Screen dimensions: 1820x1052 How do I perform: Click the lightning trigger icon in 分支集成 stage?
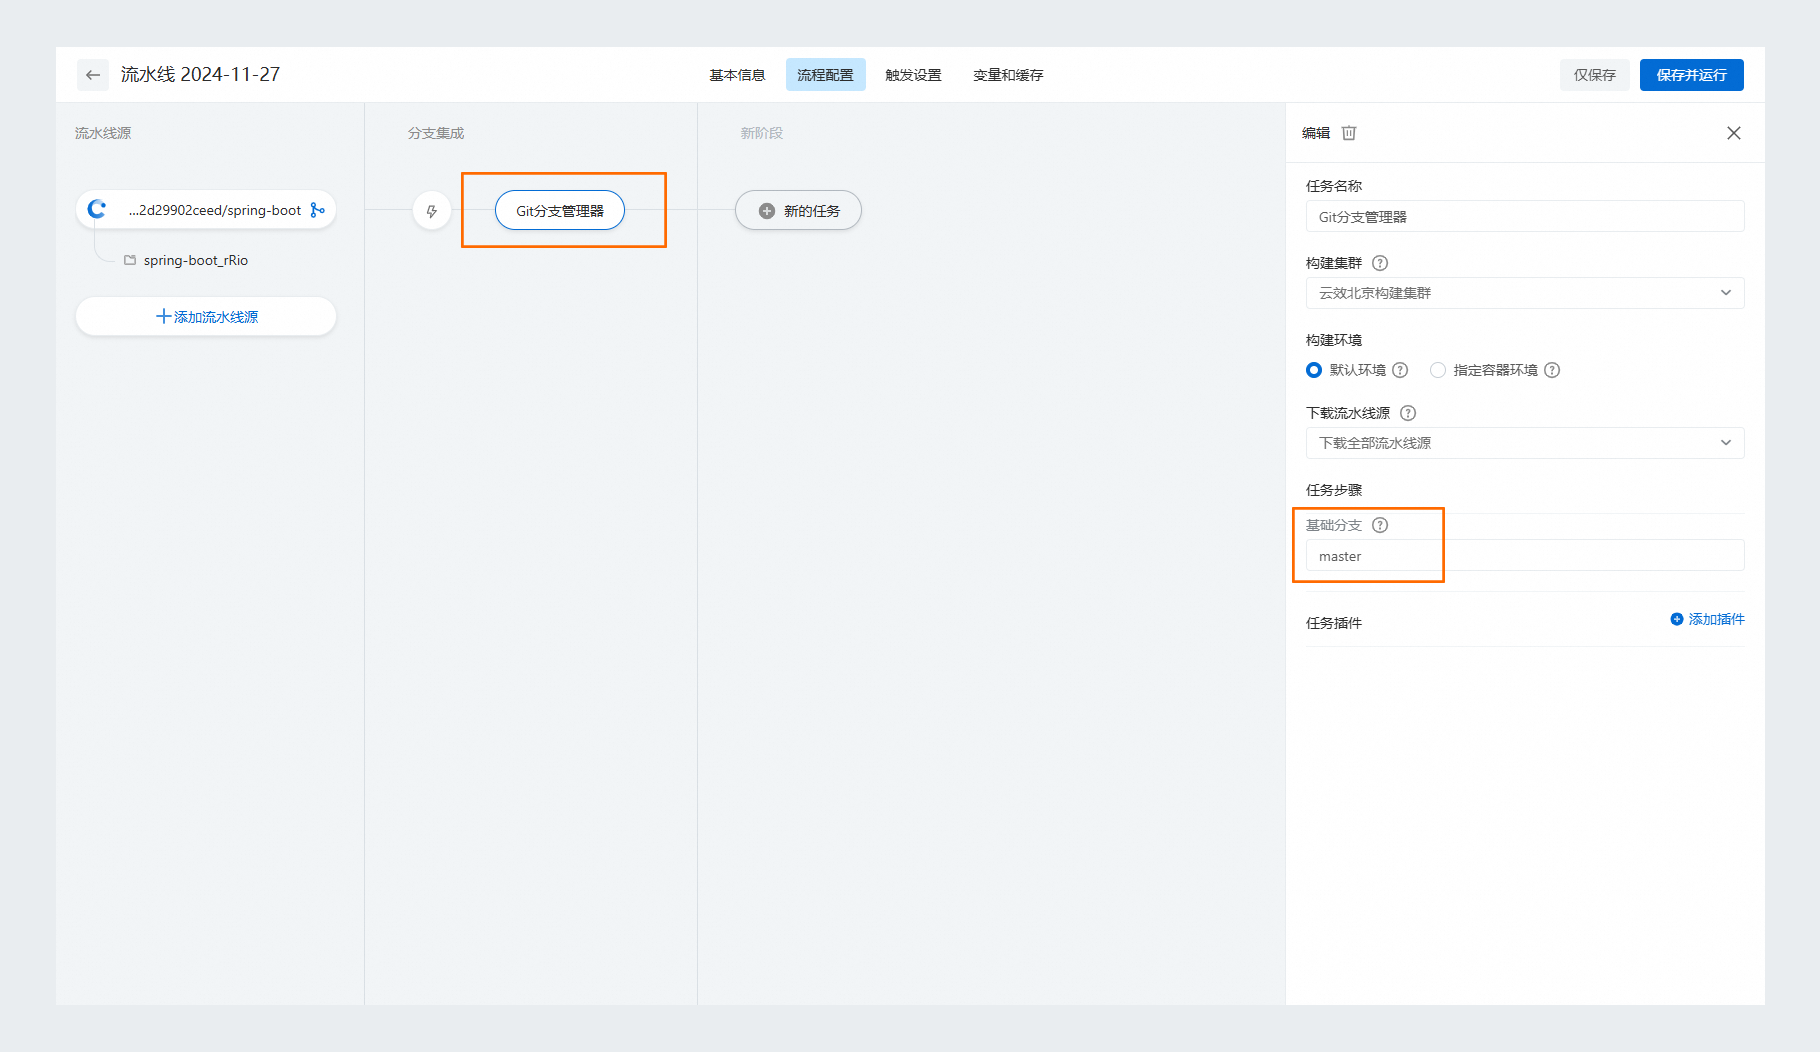[432, 211]
